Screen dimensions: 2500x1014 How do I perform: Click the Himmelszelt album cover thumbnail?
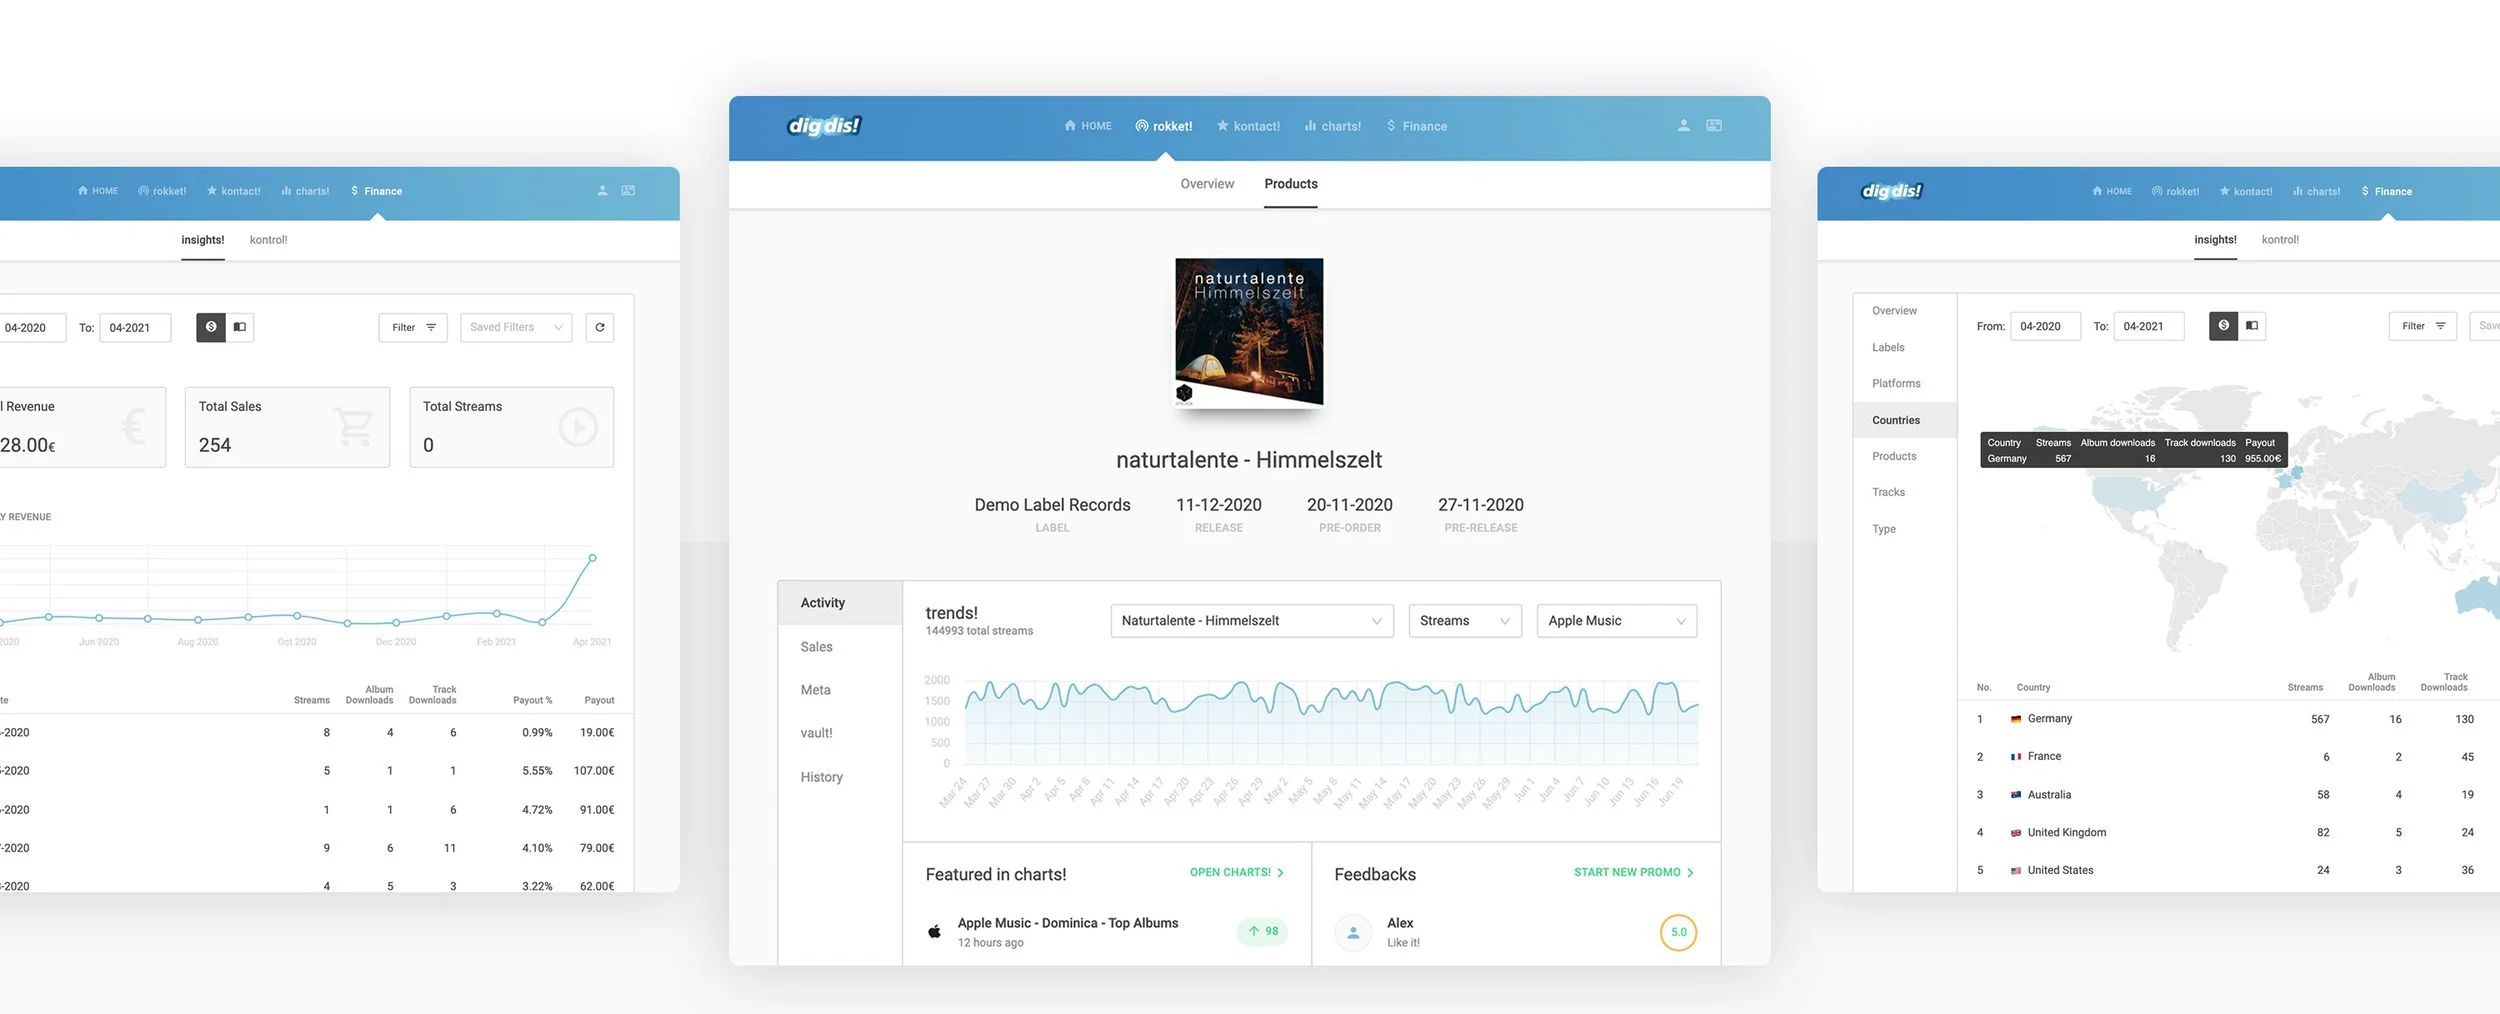[x=1249, y=332]
